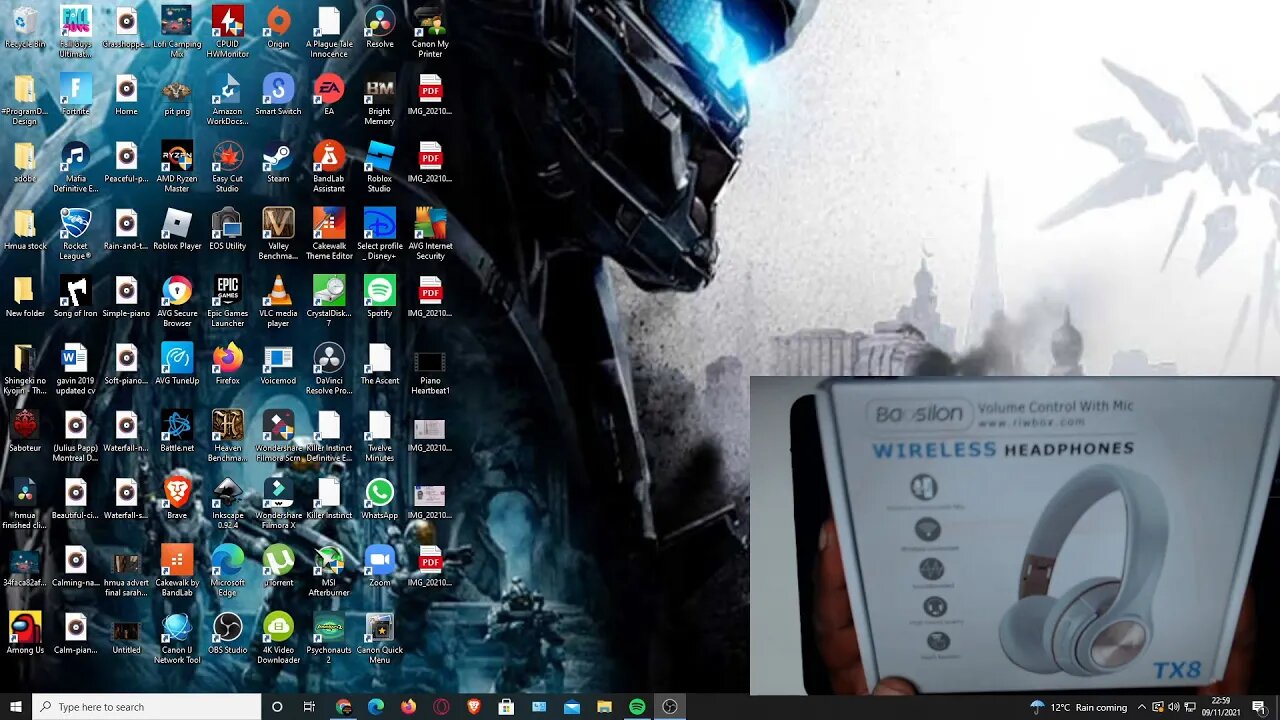This screenshot has height=720, width=1280.
Task: Open the Roblox Studio desktop icon
Action: point(379,167)
